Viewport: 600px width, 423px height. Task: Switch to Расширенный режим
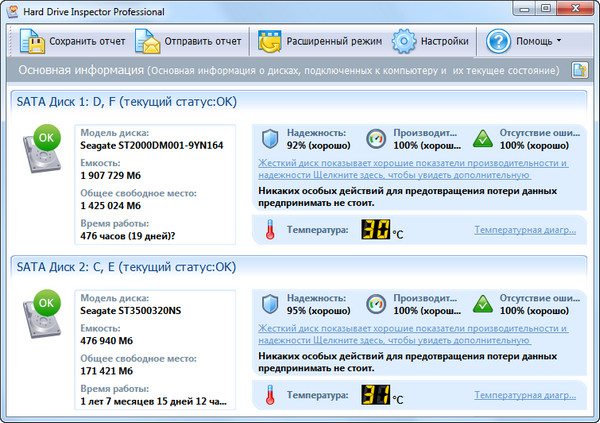click(334, 41)
